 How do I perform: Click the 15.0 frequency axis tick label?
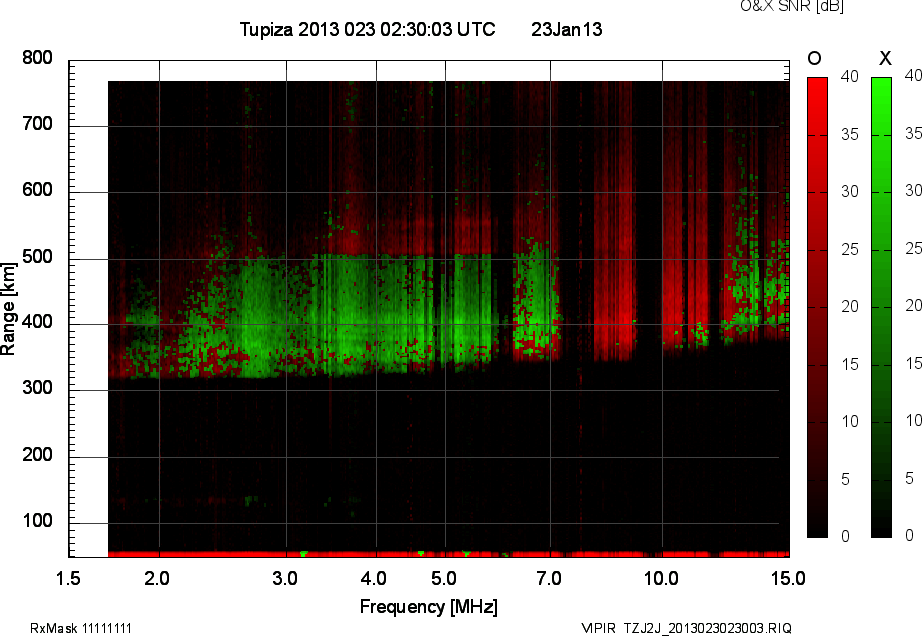789,578
